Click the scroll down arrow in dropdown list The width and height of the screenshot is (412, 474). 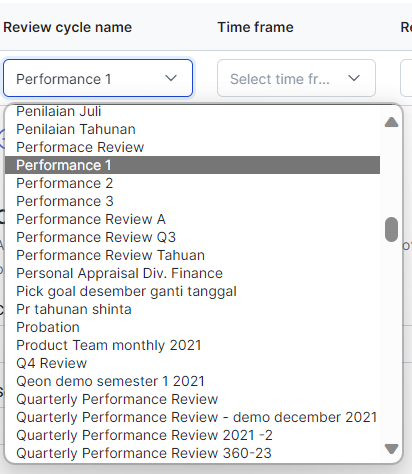tap(391, 449)
